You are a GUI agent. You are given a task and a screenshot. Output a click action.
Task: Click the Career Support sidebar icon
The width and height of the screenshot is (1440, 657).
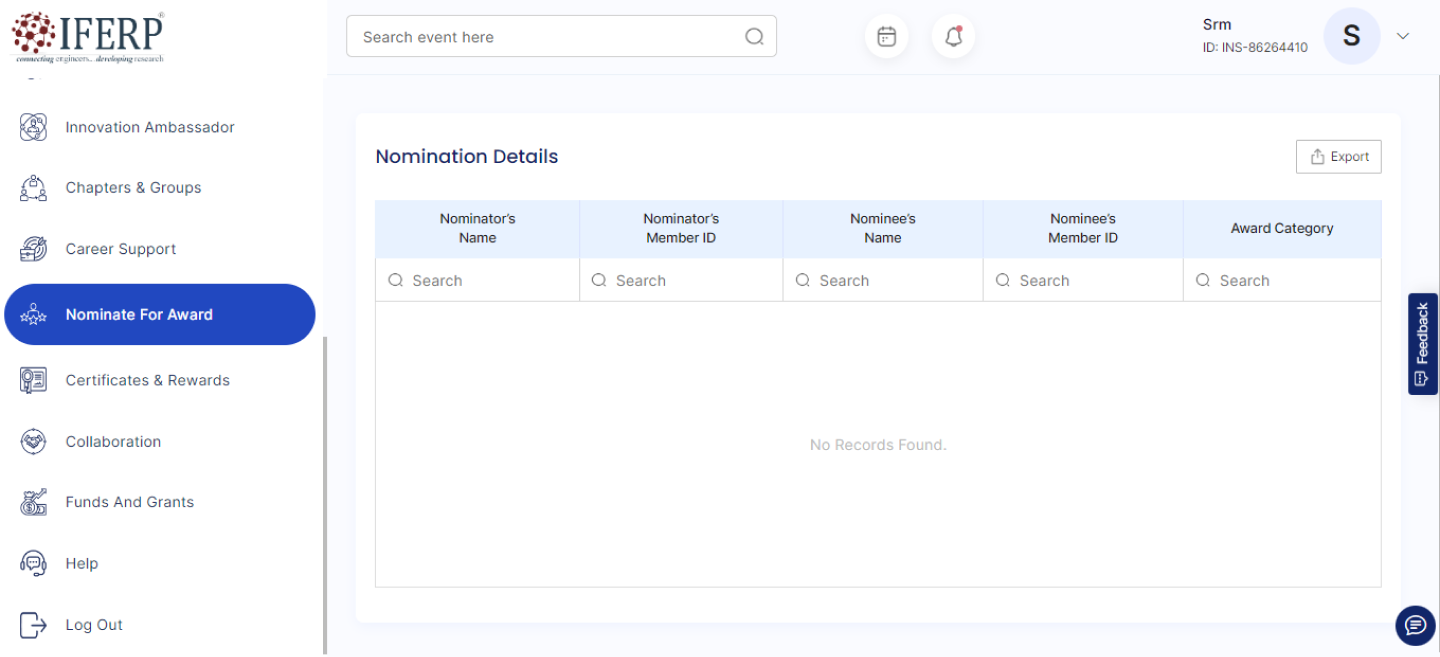[x=34, y=249]
